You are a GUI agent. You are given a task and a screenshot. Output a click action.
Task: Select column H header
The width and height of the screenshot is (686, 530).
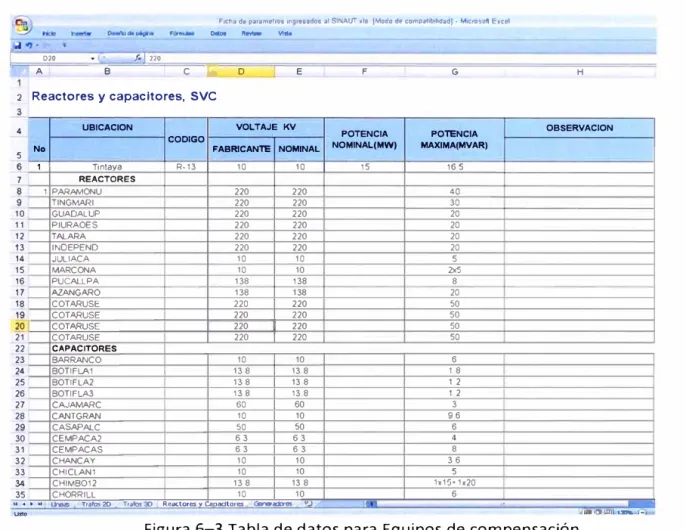(580, 71)
